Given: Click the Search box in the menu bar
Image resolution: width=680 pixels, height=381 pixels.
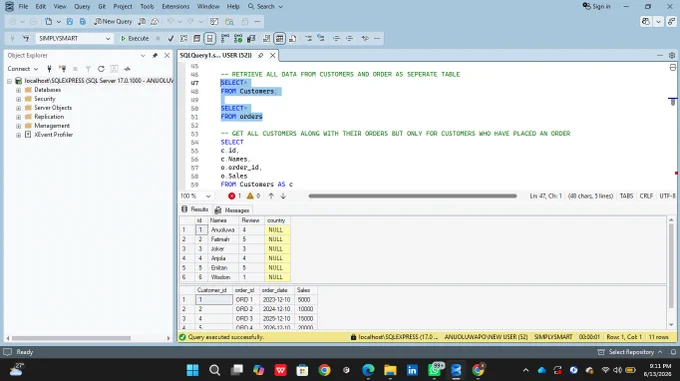Looking at the screenshot, I should point(265,7).
